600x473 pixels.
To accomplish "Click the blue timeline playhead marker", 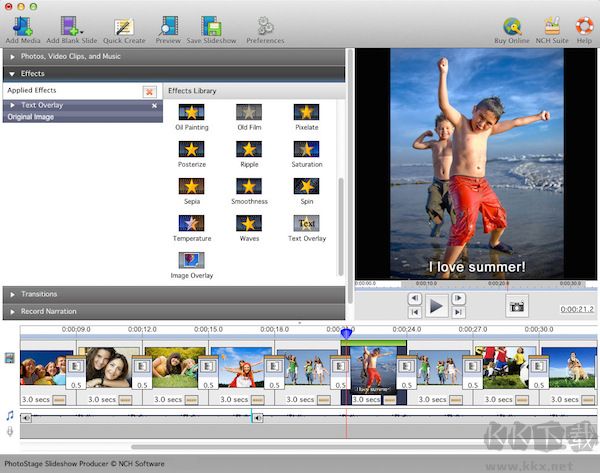I will point(346,333).
